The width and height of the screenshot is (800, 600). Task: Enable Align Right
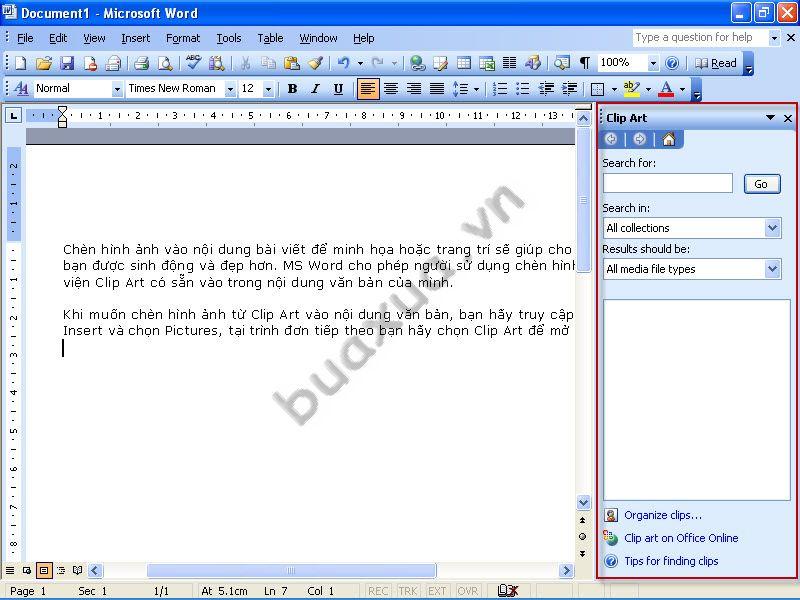point(414,89)
